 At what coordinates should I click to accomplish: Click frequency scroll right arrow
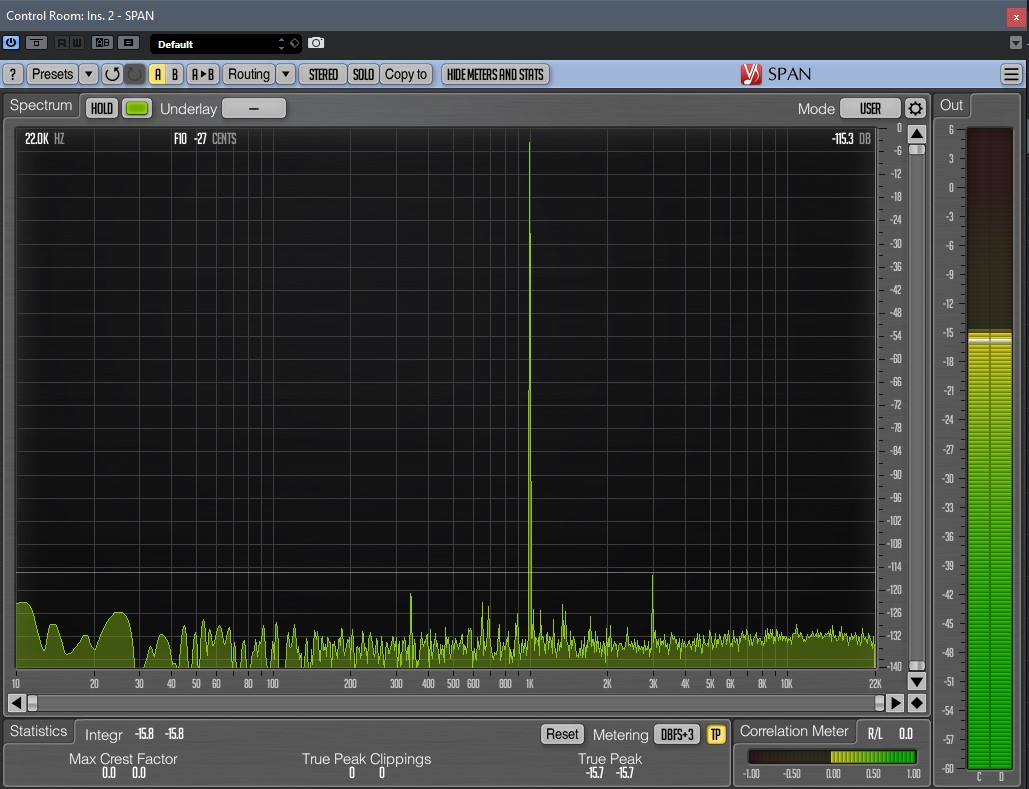pos(894,703)
